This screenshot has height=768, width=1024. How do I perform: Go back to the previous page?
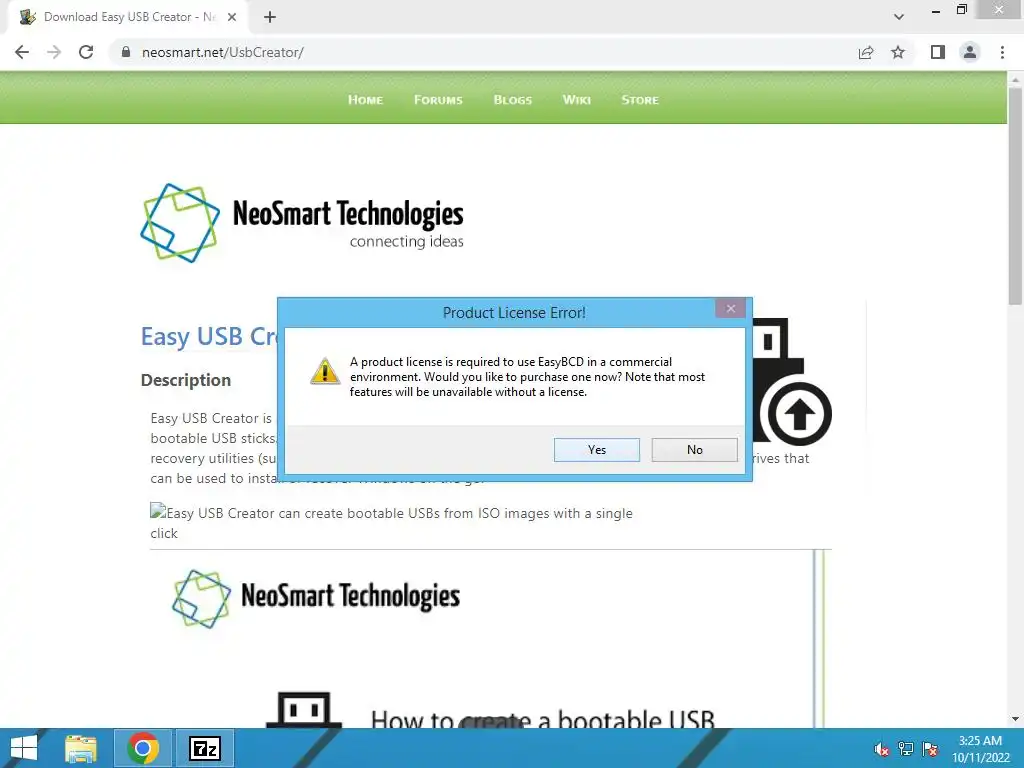(22, 52)
